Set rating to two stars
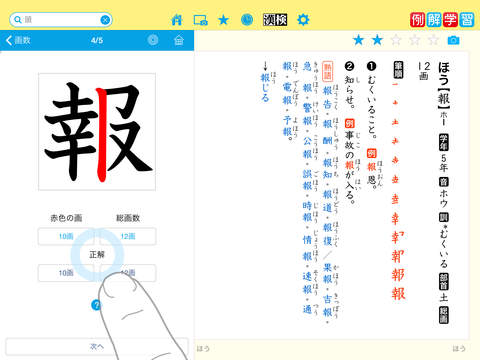Viewport: 480px width, 360px height. click(377, 40)
